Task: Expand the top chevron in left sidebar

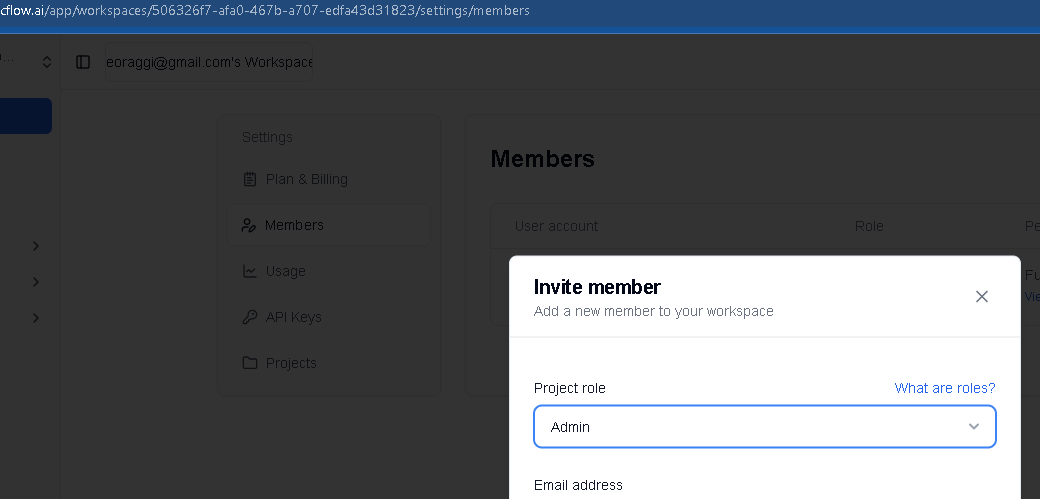Action: 36,246
